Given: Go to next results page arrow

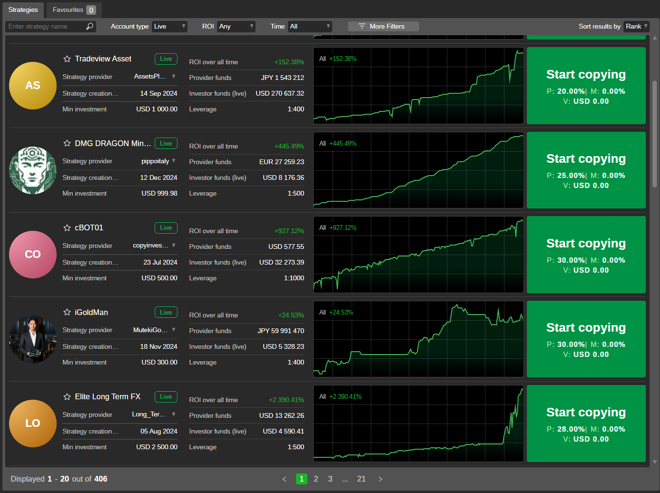Looking at the screenshot, I should 380,479.
